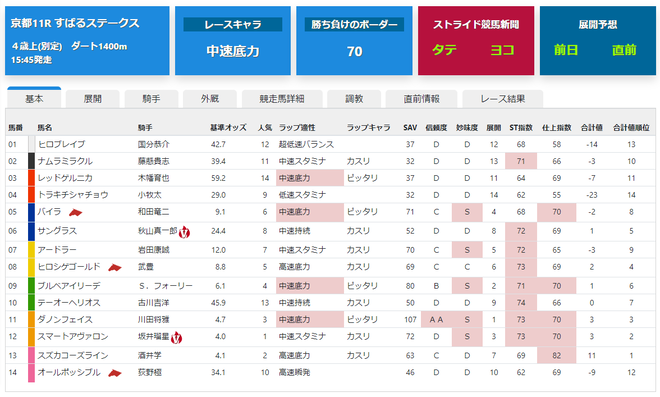Click the red badge icon next to 秋山真一郎

184,232
